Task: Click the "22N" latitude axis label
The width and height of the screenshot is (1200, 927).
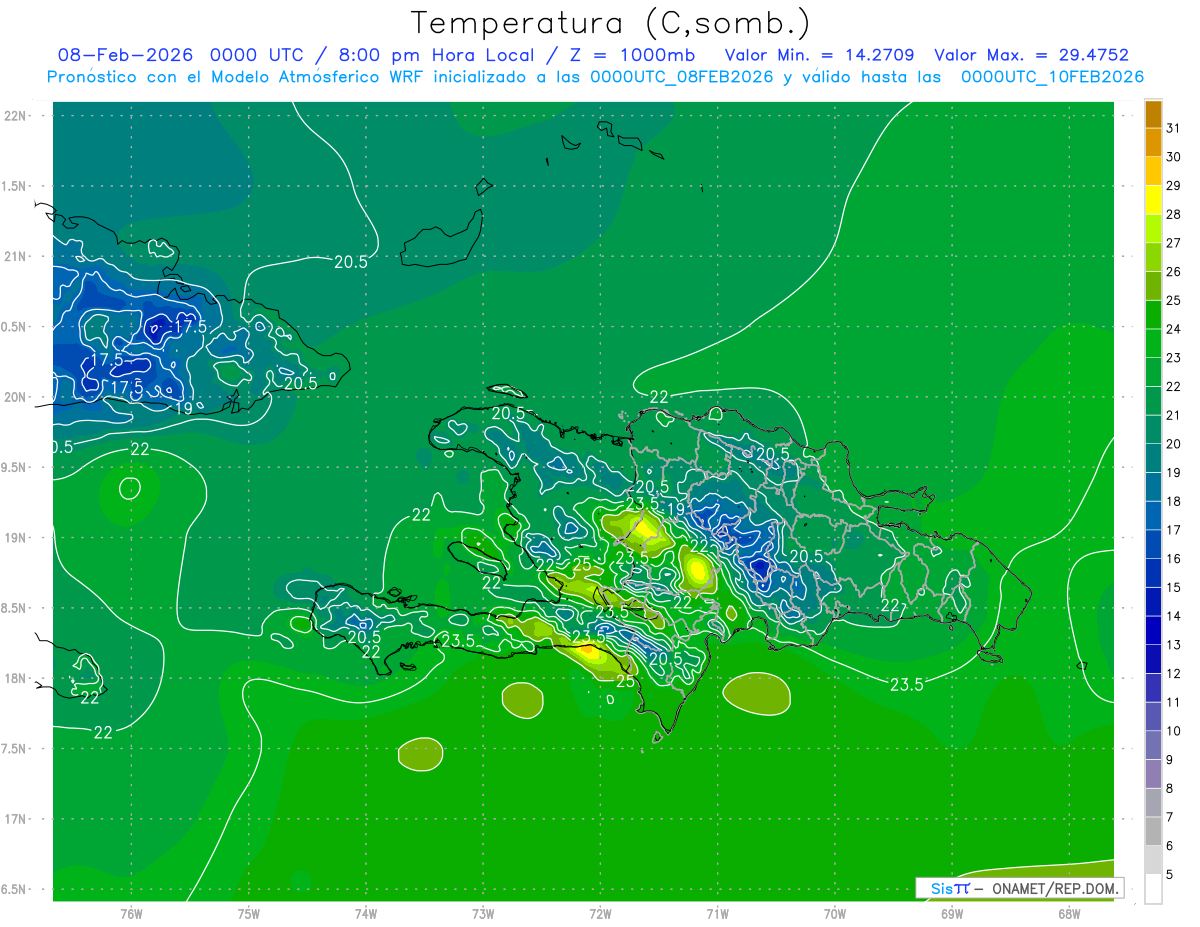Action: tap(17, 116)
